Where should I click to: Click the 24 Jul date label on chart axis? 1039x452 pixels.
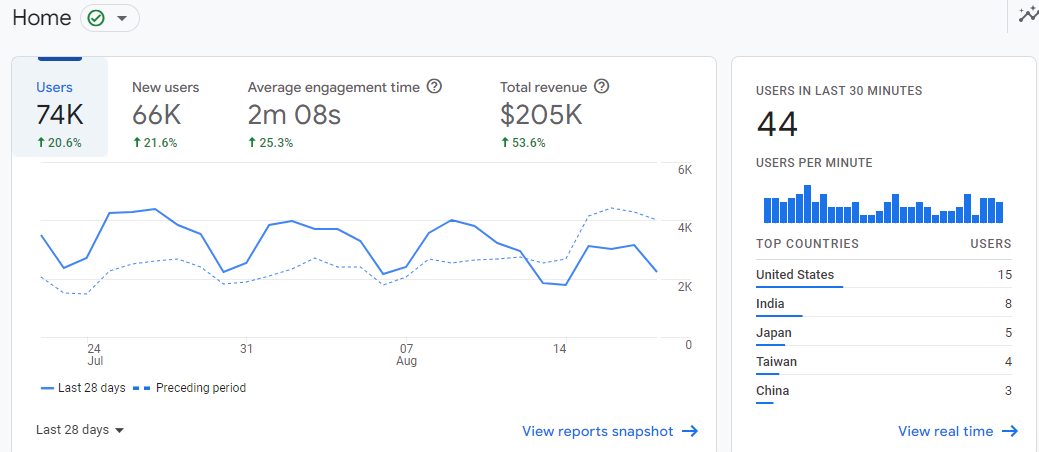(x=93, y=355)
